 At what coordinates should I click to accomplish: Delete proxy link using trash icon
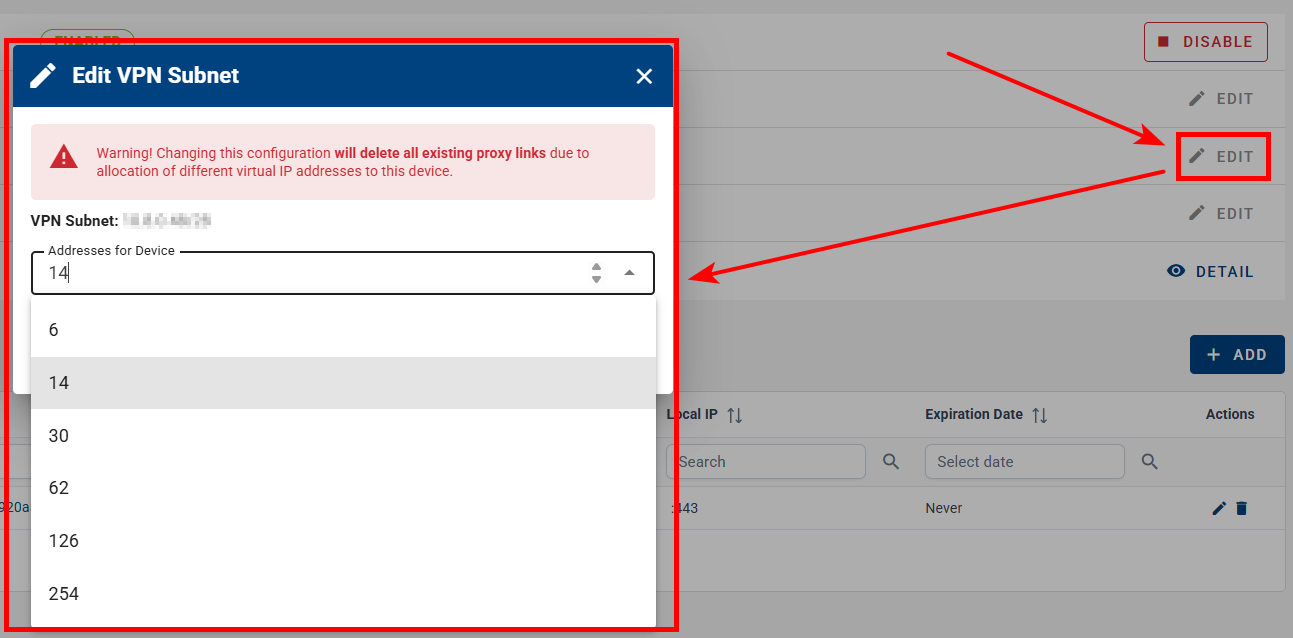1241,508
